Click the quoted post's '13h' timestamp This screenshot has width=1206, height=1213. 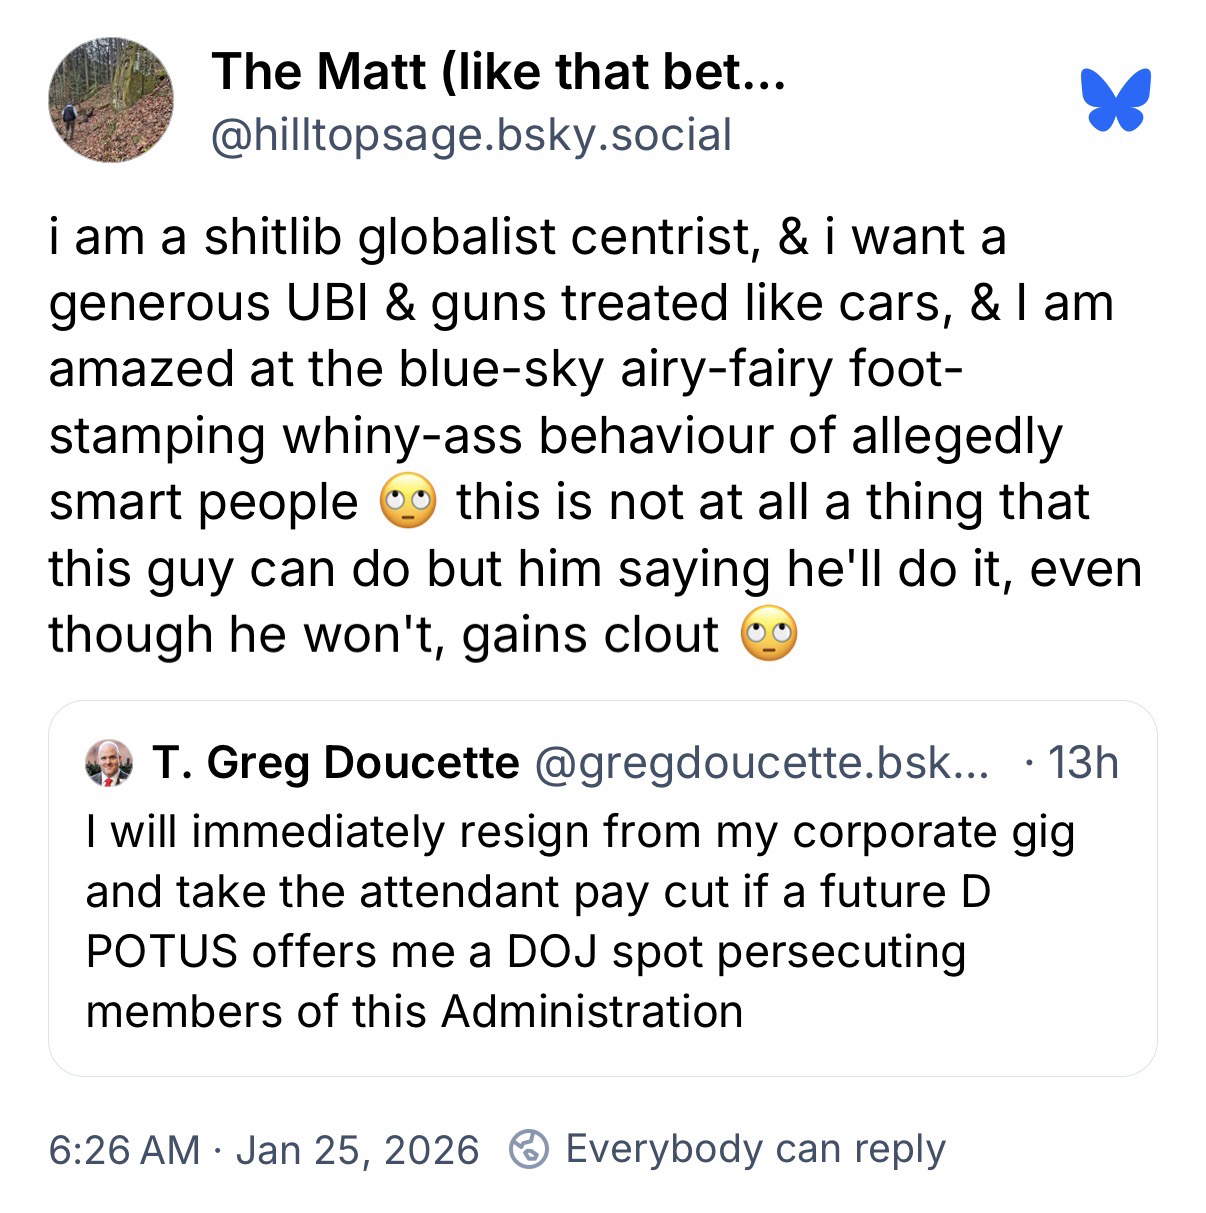click(1082, 764)
